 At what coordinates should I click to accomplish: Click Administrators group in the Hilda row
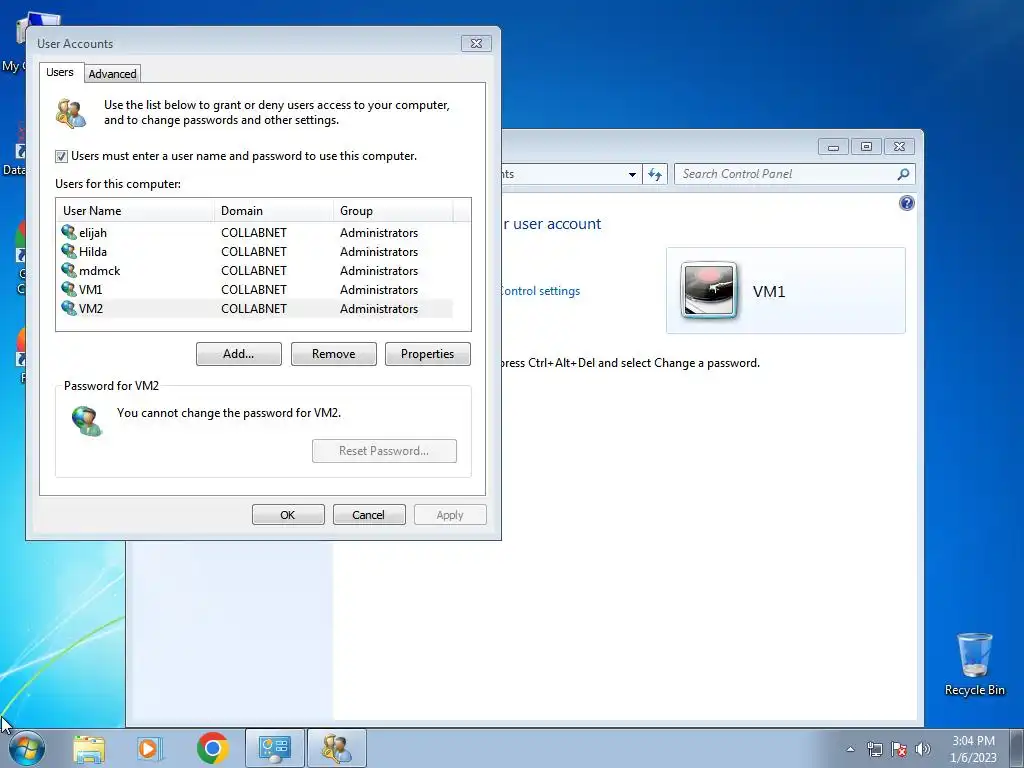click(379, 251)
